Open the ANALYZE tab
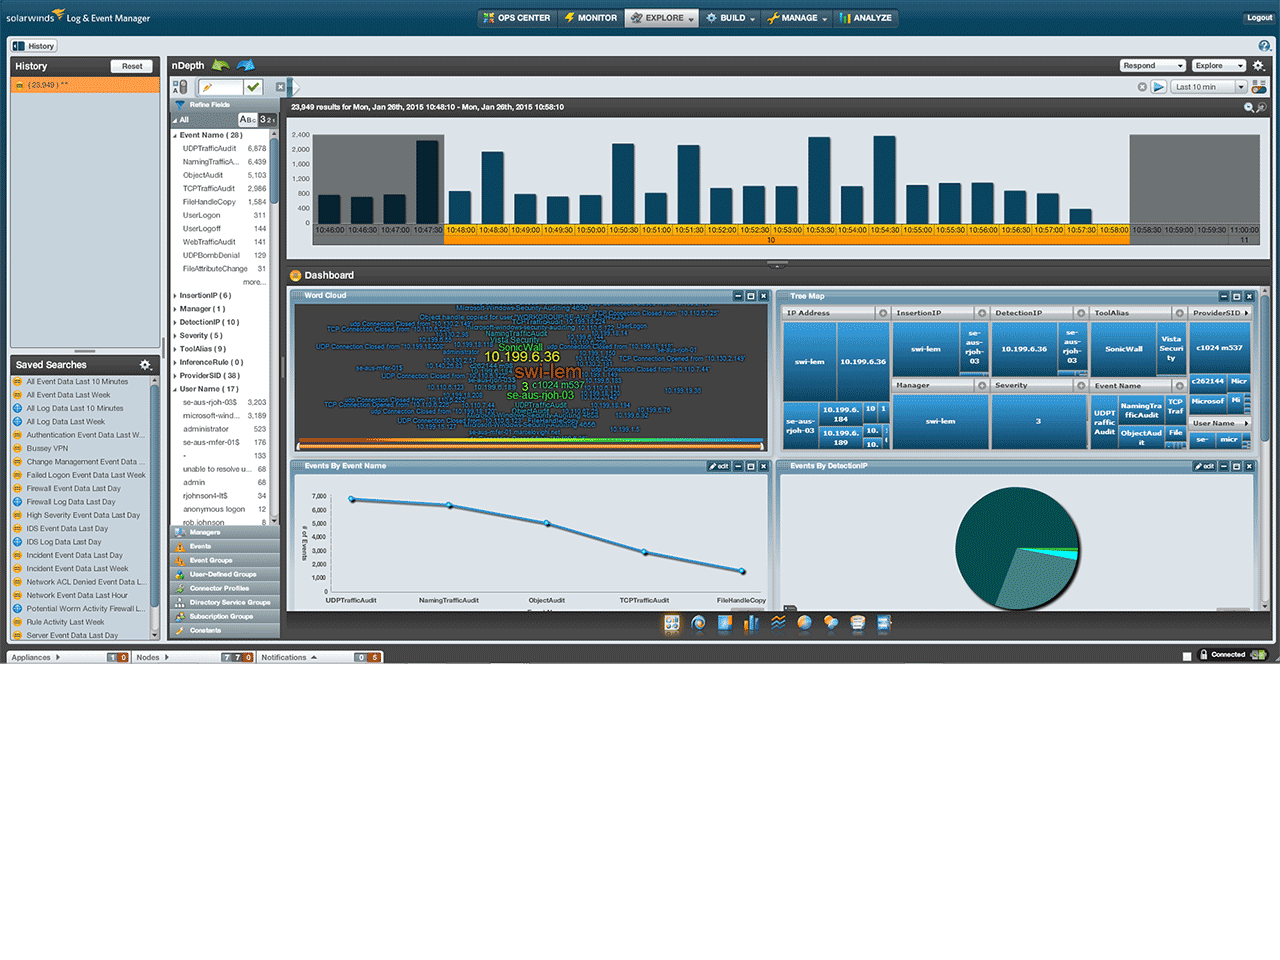This screenshot has width=1280, height=960. coord(866,18)
